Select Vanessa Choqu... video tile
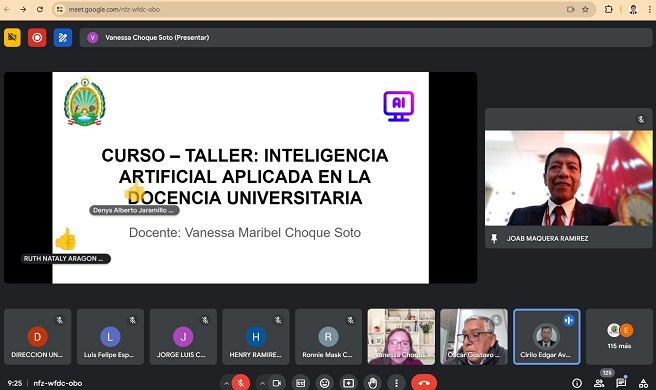Viewport: 656px width, 390px height. click(x=401, y=337)
